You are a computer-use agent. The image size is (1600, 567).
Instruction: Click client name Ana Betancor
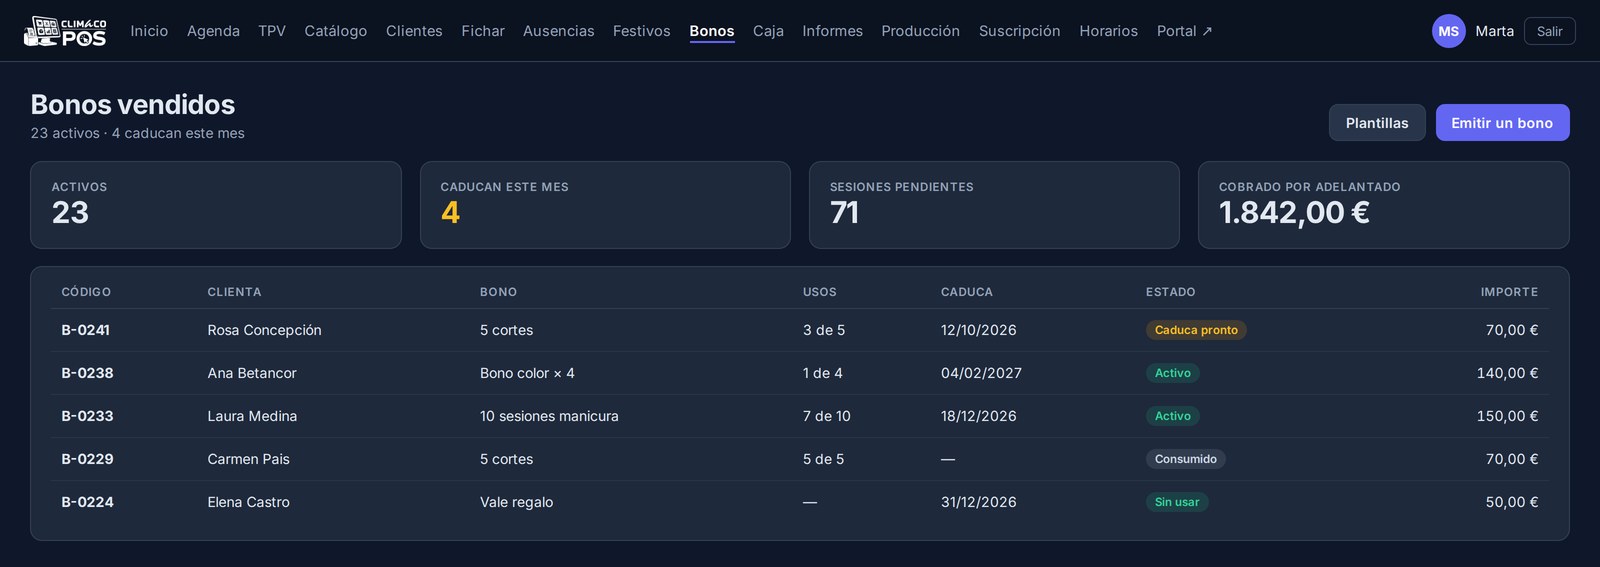(252, 373)
